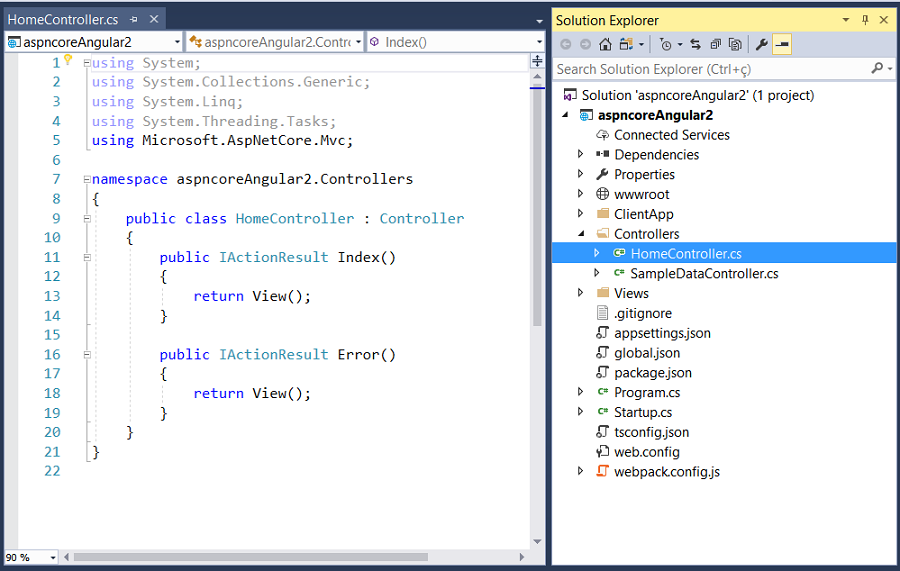Toggle the Solution Explorer auto-hide pin
Image resolution: width=900 pixels, height=571 pixels.
pyautogui.click(x=865, y=20)
